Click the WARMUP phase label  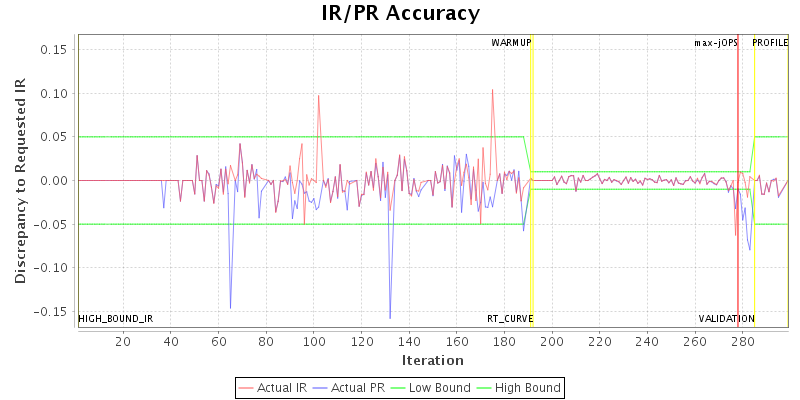click(511, 43)
